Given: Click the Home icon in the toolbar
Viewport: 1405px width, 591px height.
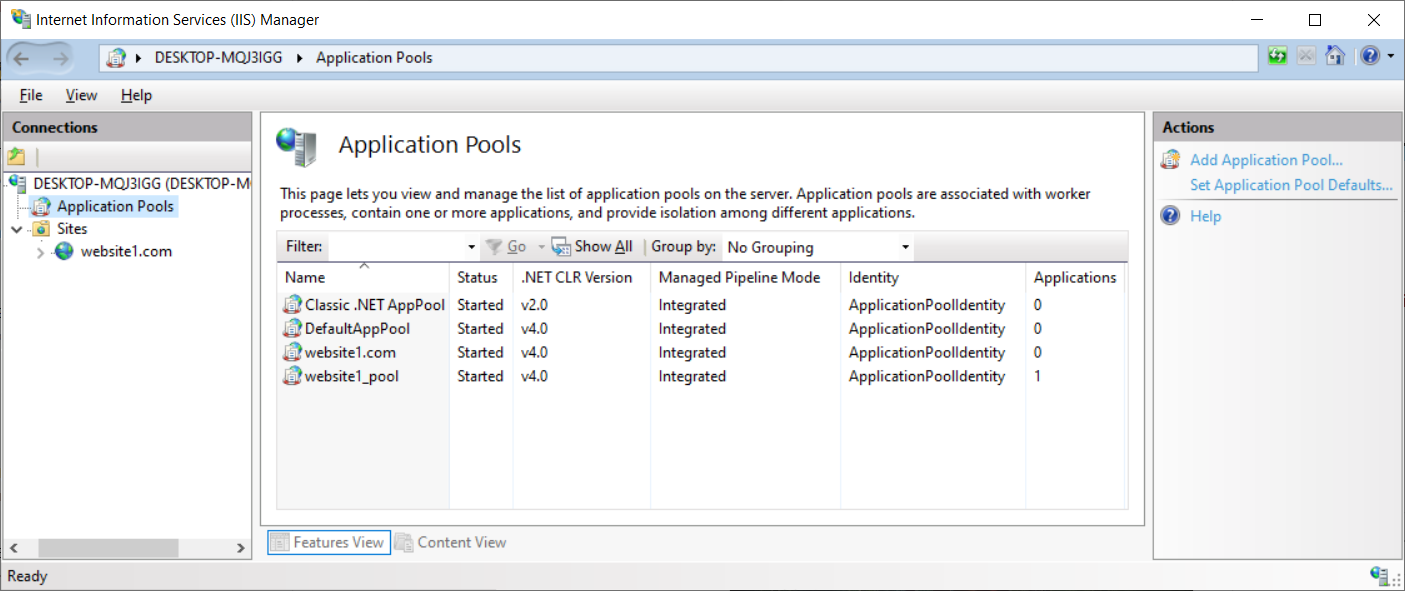Looking at the screenshot, I should pos(1335,56).
